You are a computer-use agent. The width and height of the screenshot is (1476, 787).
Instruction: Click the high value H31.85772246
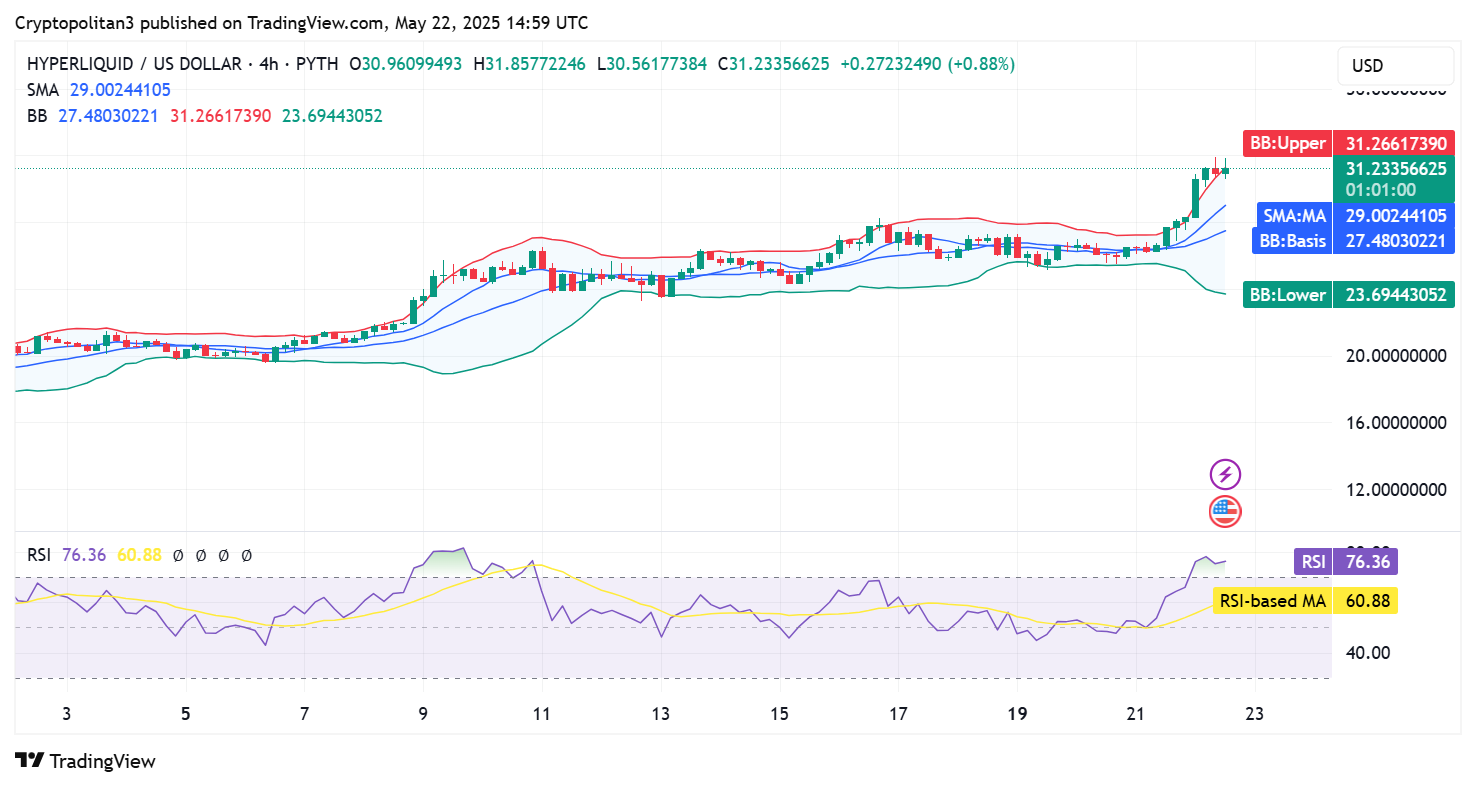coord(529,64)
